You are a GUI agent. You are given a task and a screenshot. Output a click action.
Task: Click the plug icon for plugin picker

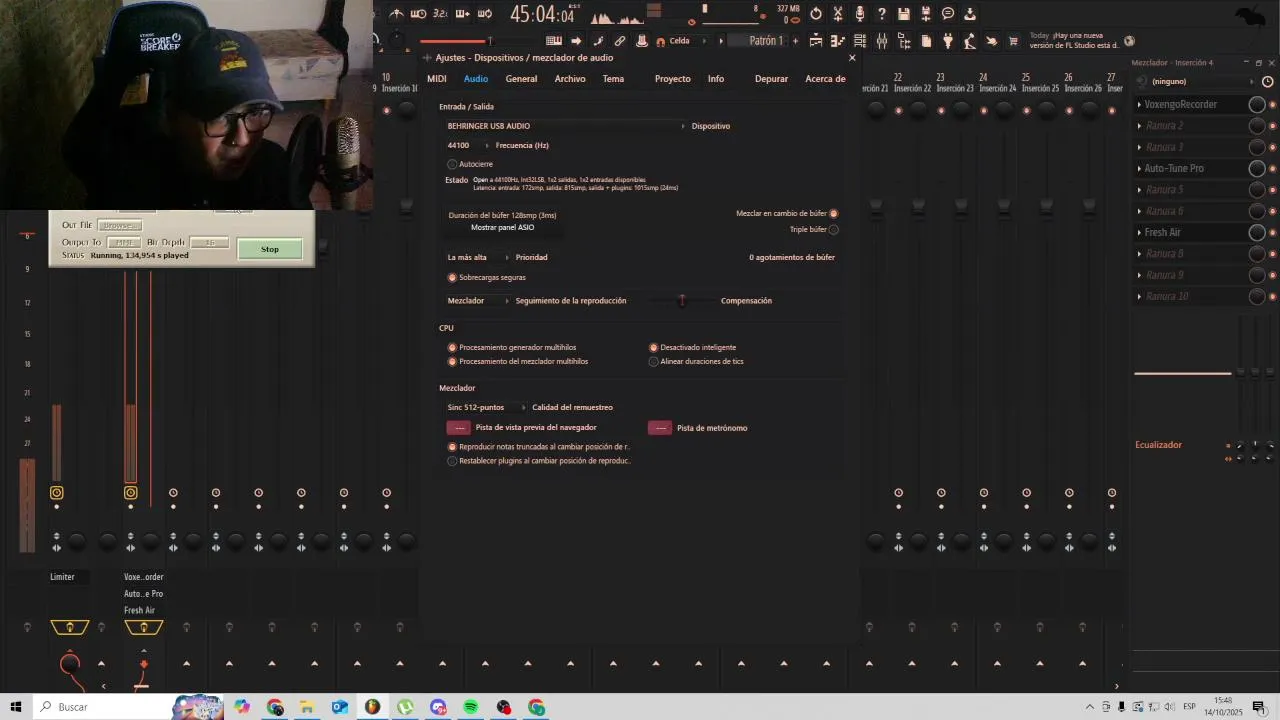coord(948,41)
